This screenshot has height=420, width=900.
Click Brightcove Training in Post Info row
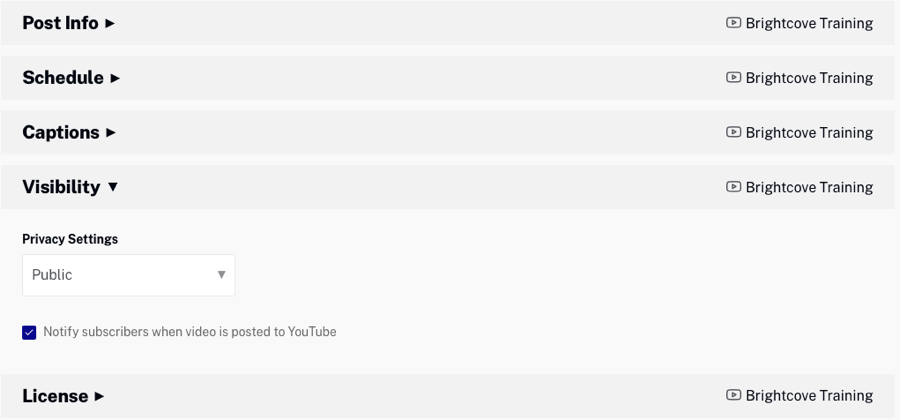click(x=809, y=23)
